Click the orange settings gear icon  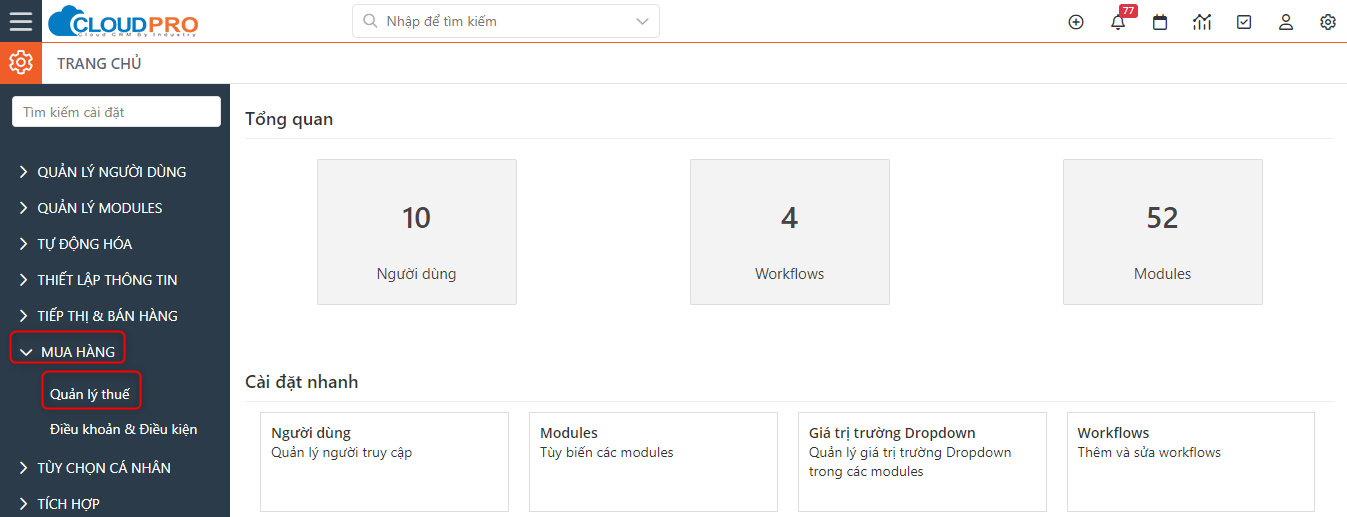click(x=21, y=63)
